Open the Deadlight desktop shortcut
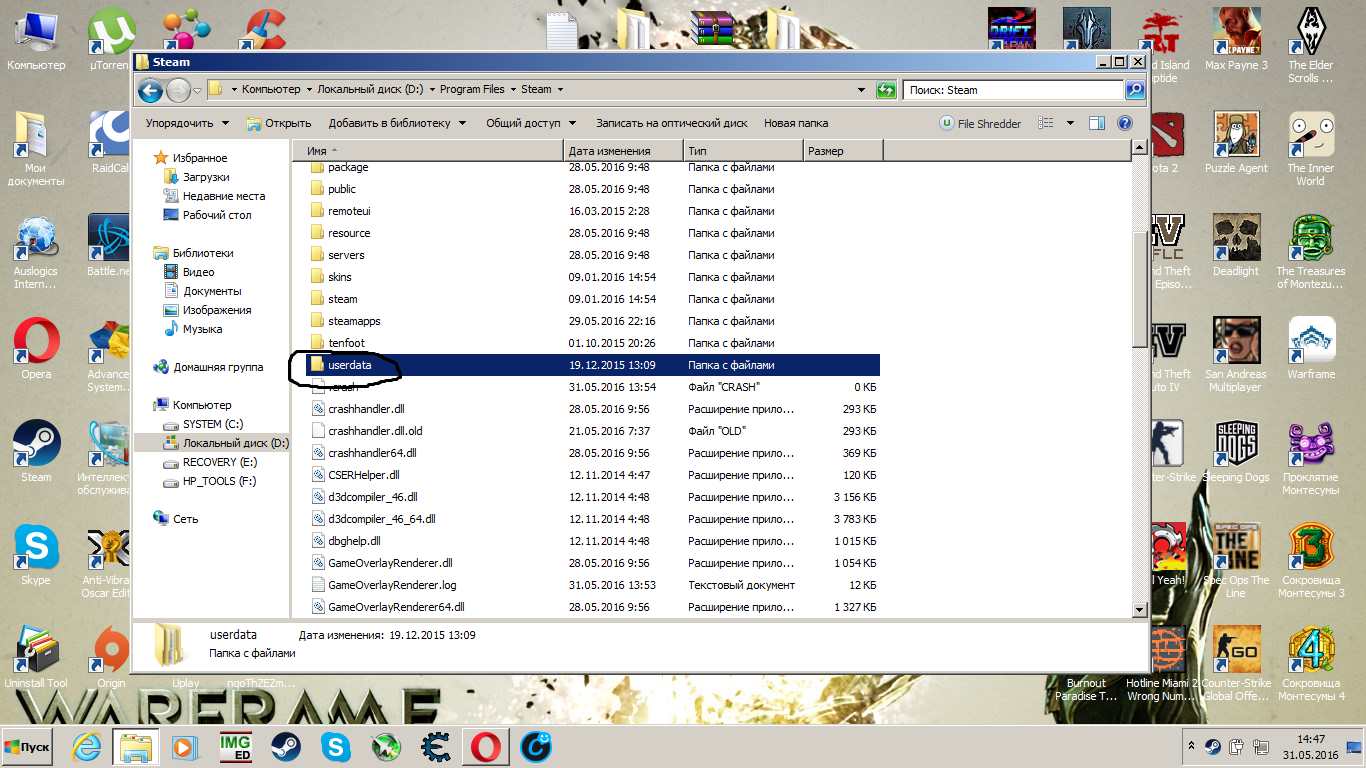This screenshot has height=768, width=1366. tap(1236, 246)
